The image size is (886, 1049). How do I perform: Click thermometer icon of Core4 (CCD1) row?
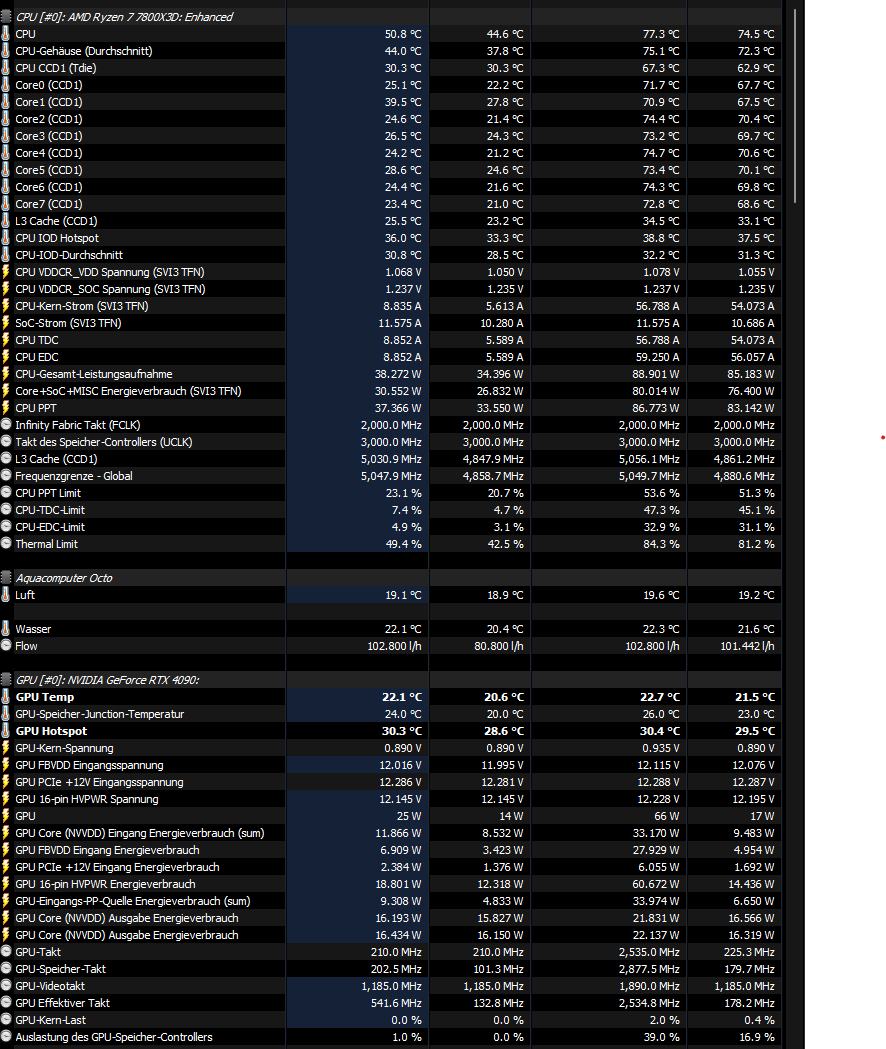pyautogui.click(x=6, y=153)
